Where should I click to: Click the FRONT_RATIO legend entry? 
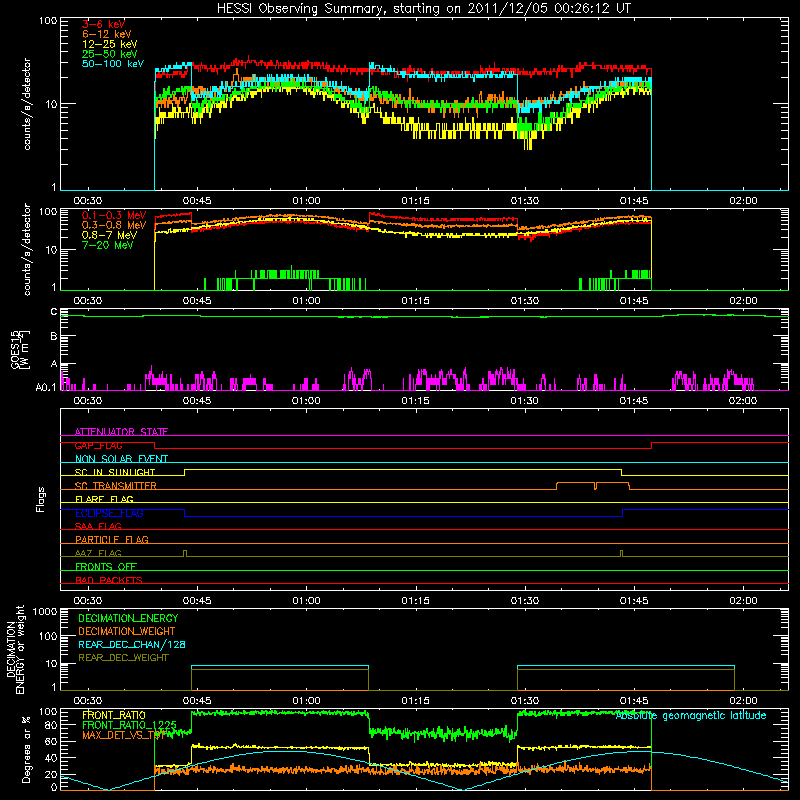(114, 715)
